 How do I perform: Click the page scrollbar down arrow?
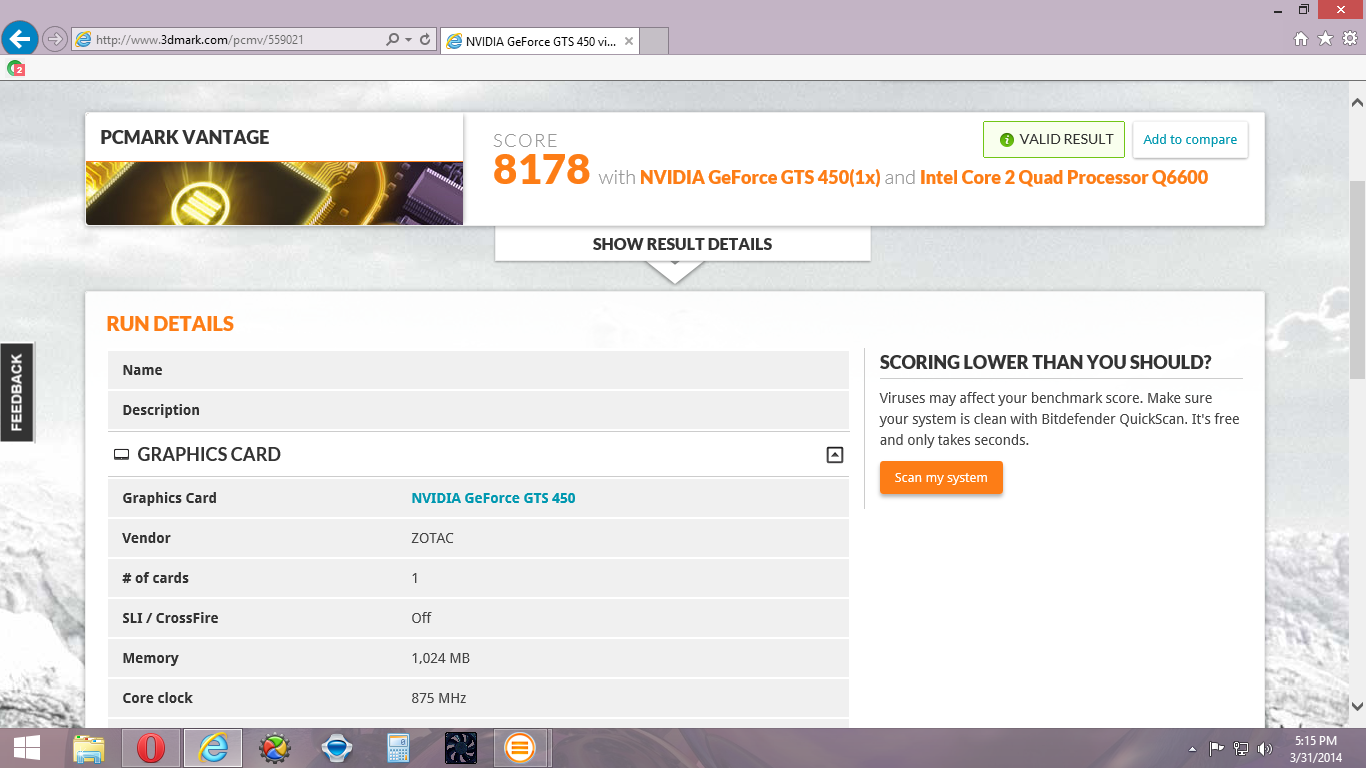[x=1357, y=707]
